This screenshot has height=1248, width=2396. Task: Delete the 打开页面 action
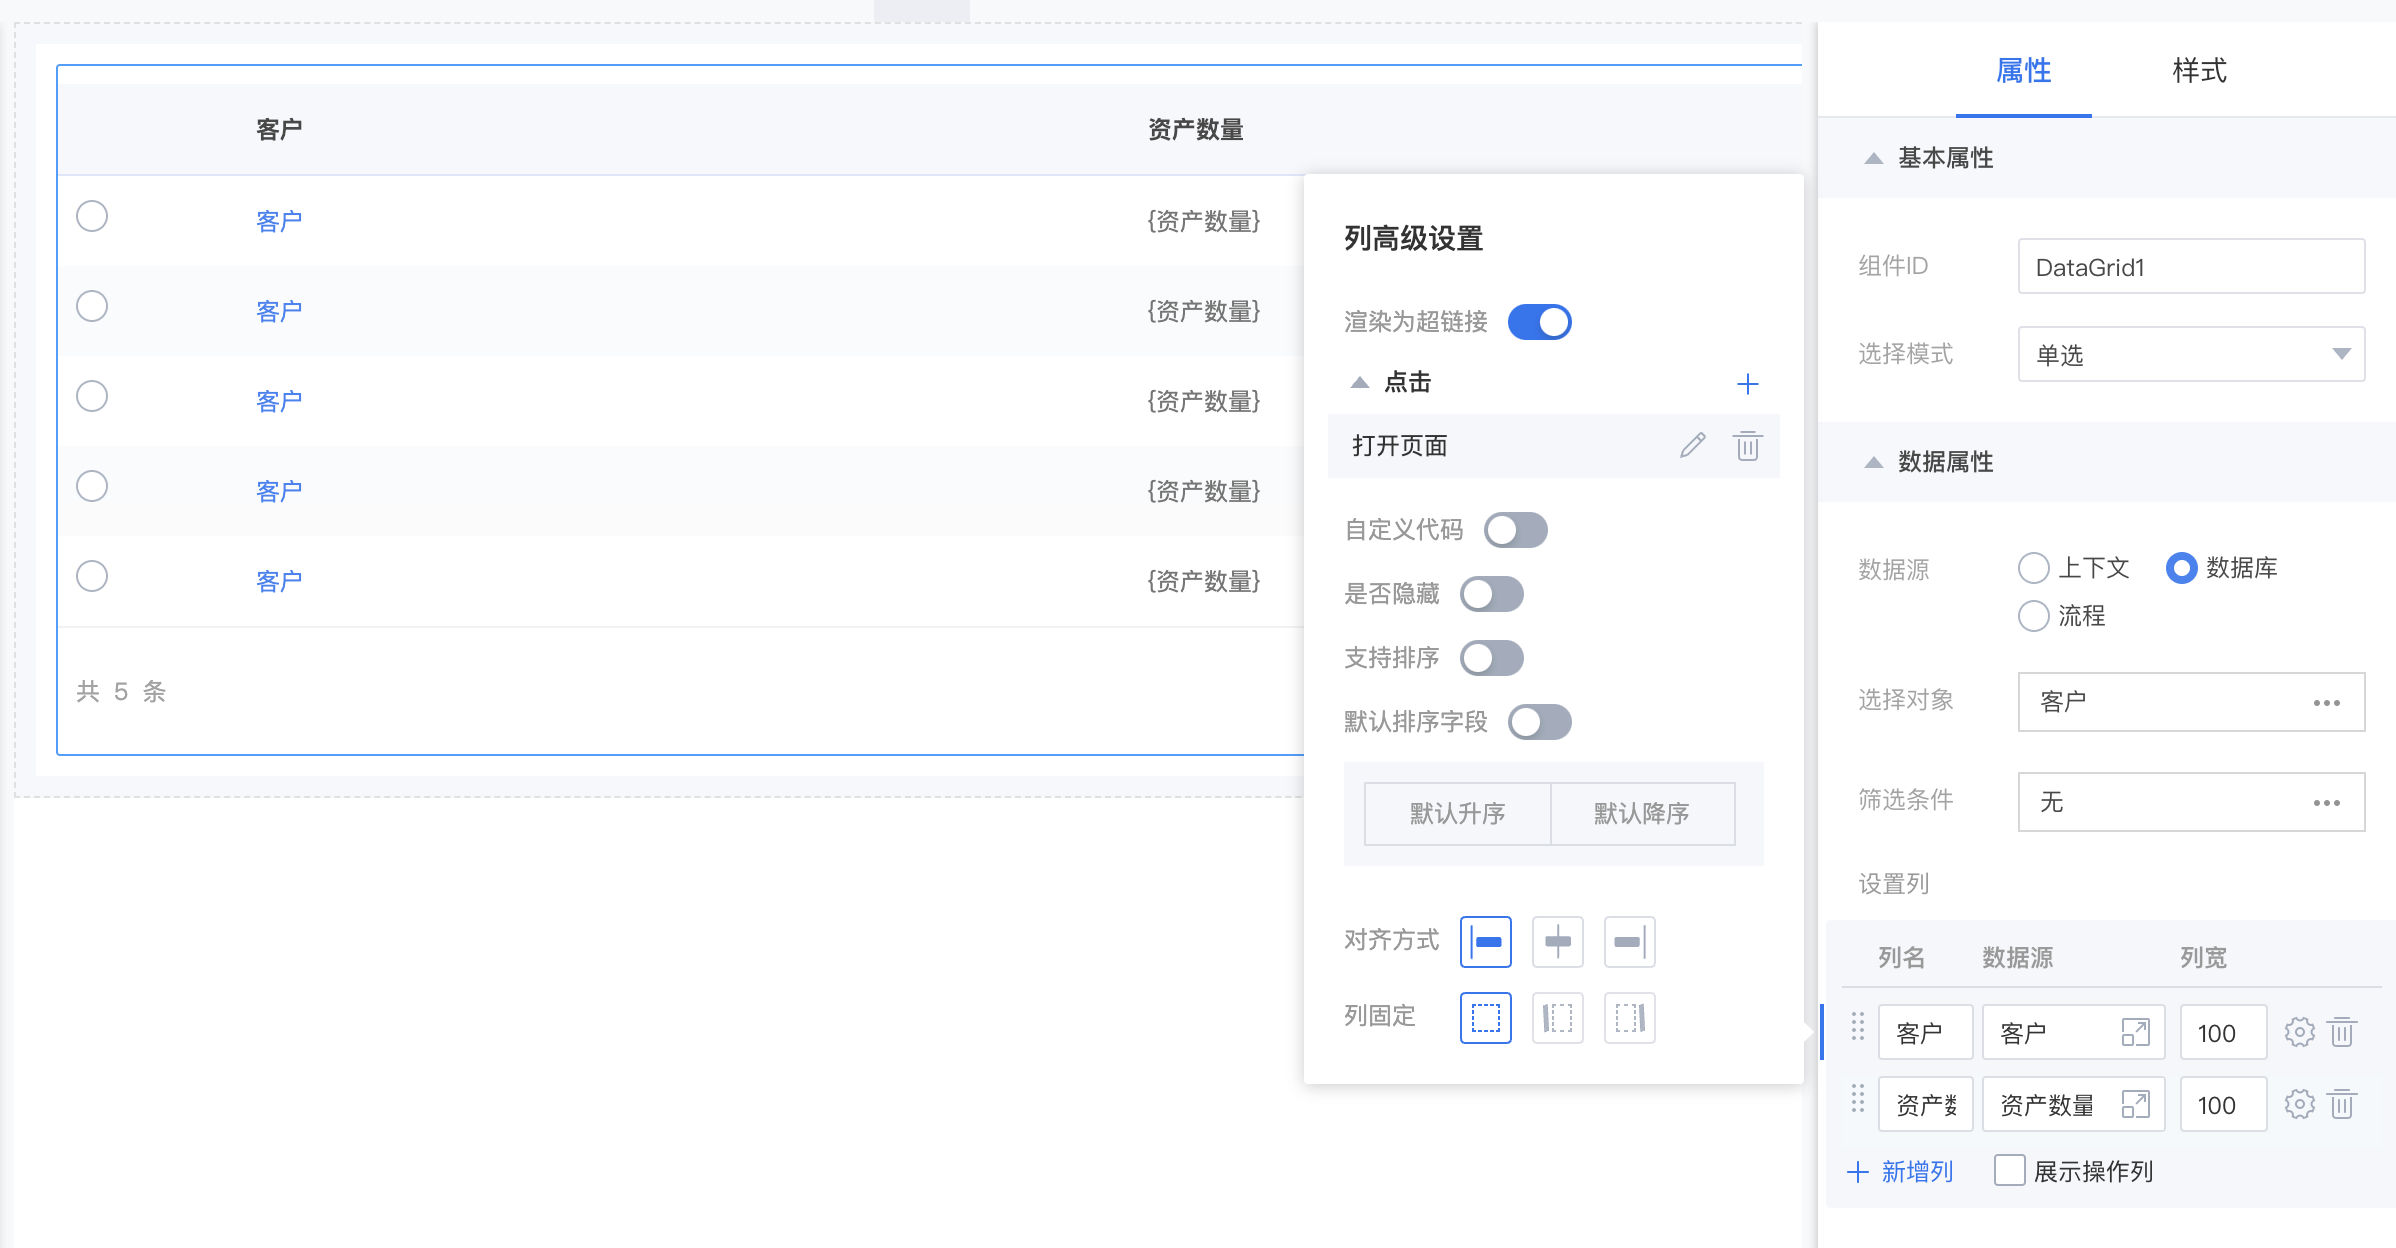[1747, 446]
